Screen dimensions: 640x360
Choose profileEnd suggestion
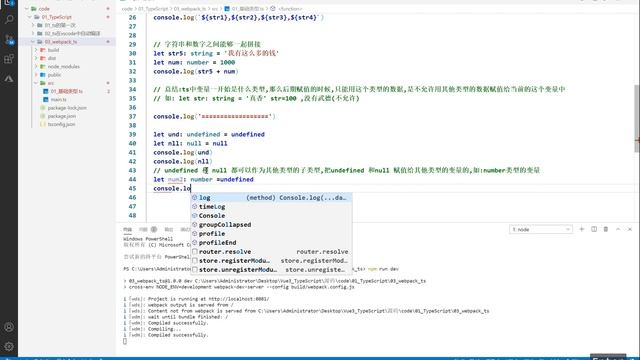point(271,242)
